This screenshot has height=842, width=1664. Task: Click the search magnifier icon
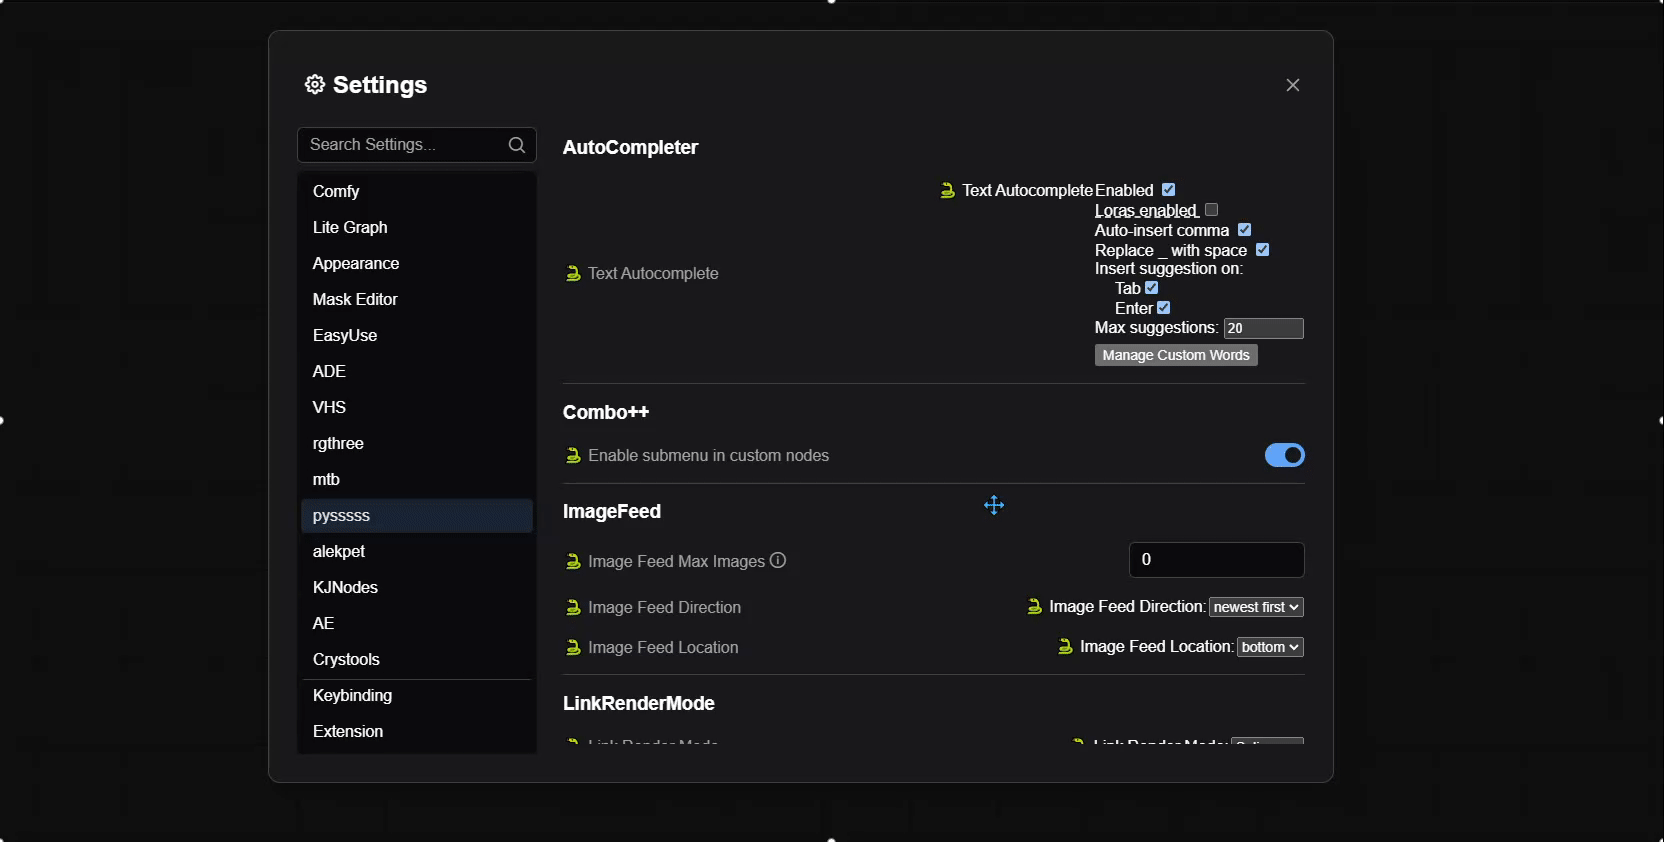(x=517, y=145)
